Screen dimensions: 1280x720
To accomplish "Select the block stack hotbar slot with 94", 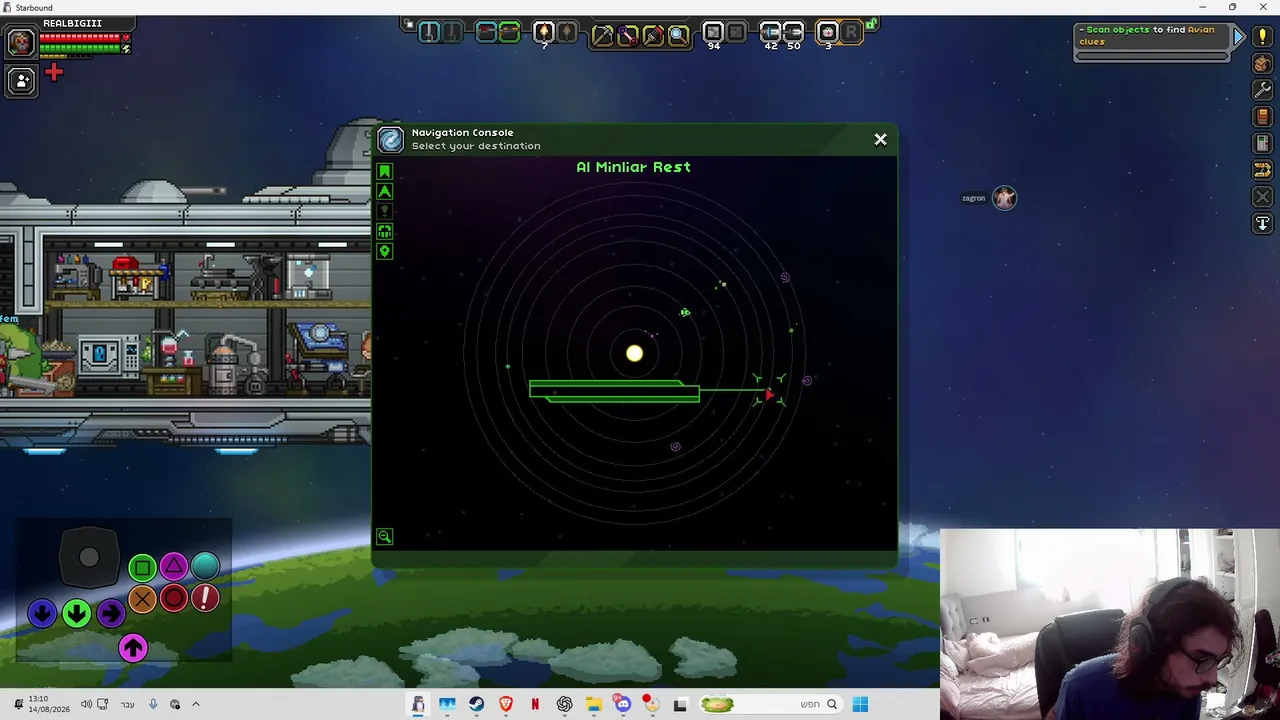I will point(713,33).
